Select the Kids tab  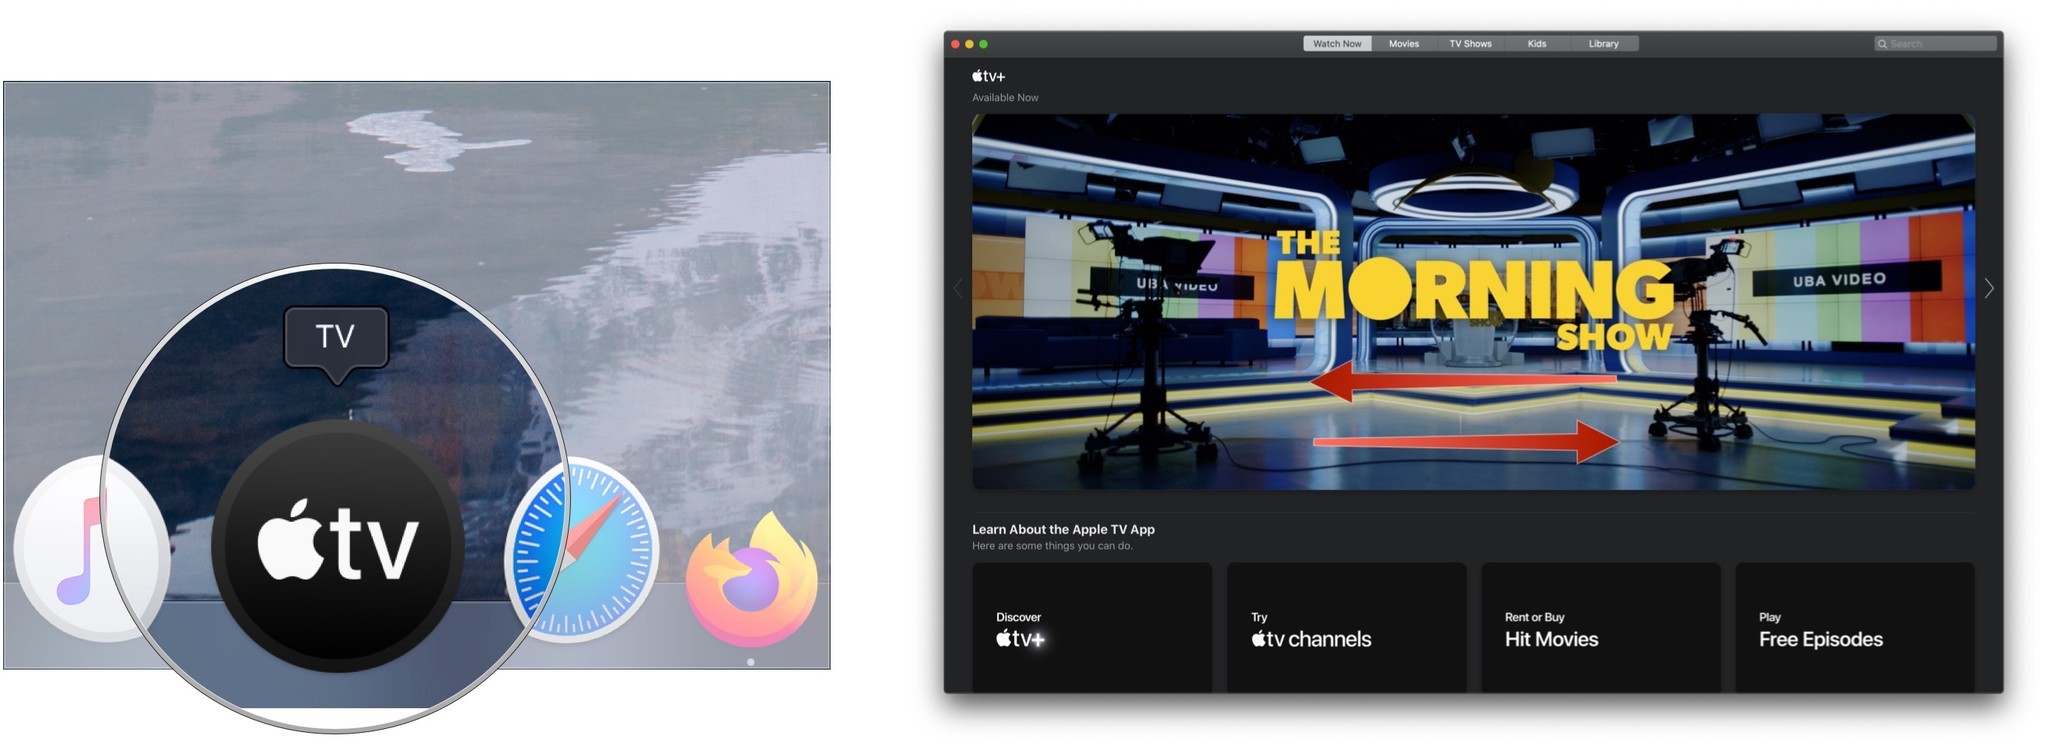tap(1537, 44)
